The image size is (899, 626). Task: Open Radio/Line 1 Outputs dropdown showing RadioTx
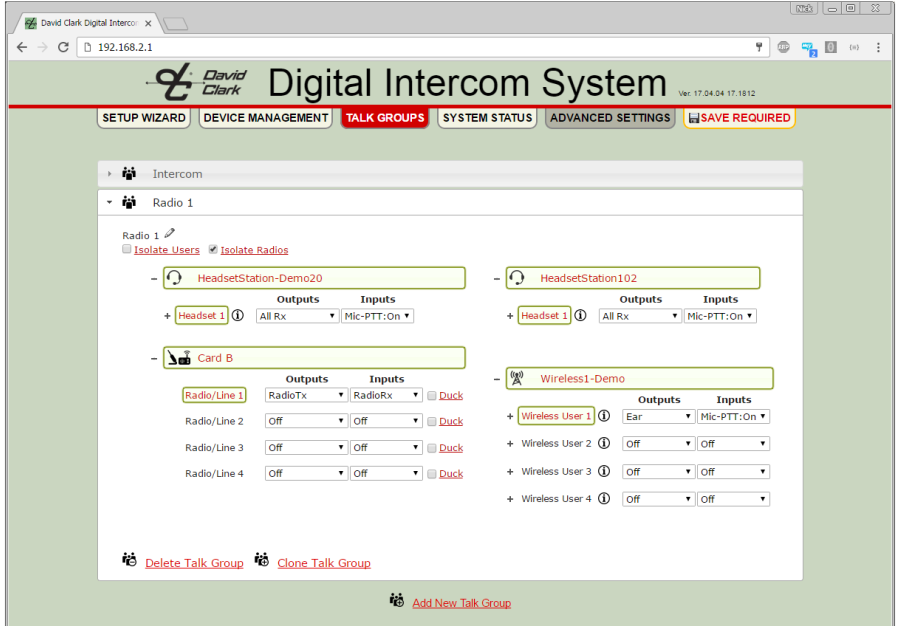306,395
